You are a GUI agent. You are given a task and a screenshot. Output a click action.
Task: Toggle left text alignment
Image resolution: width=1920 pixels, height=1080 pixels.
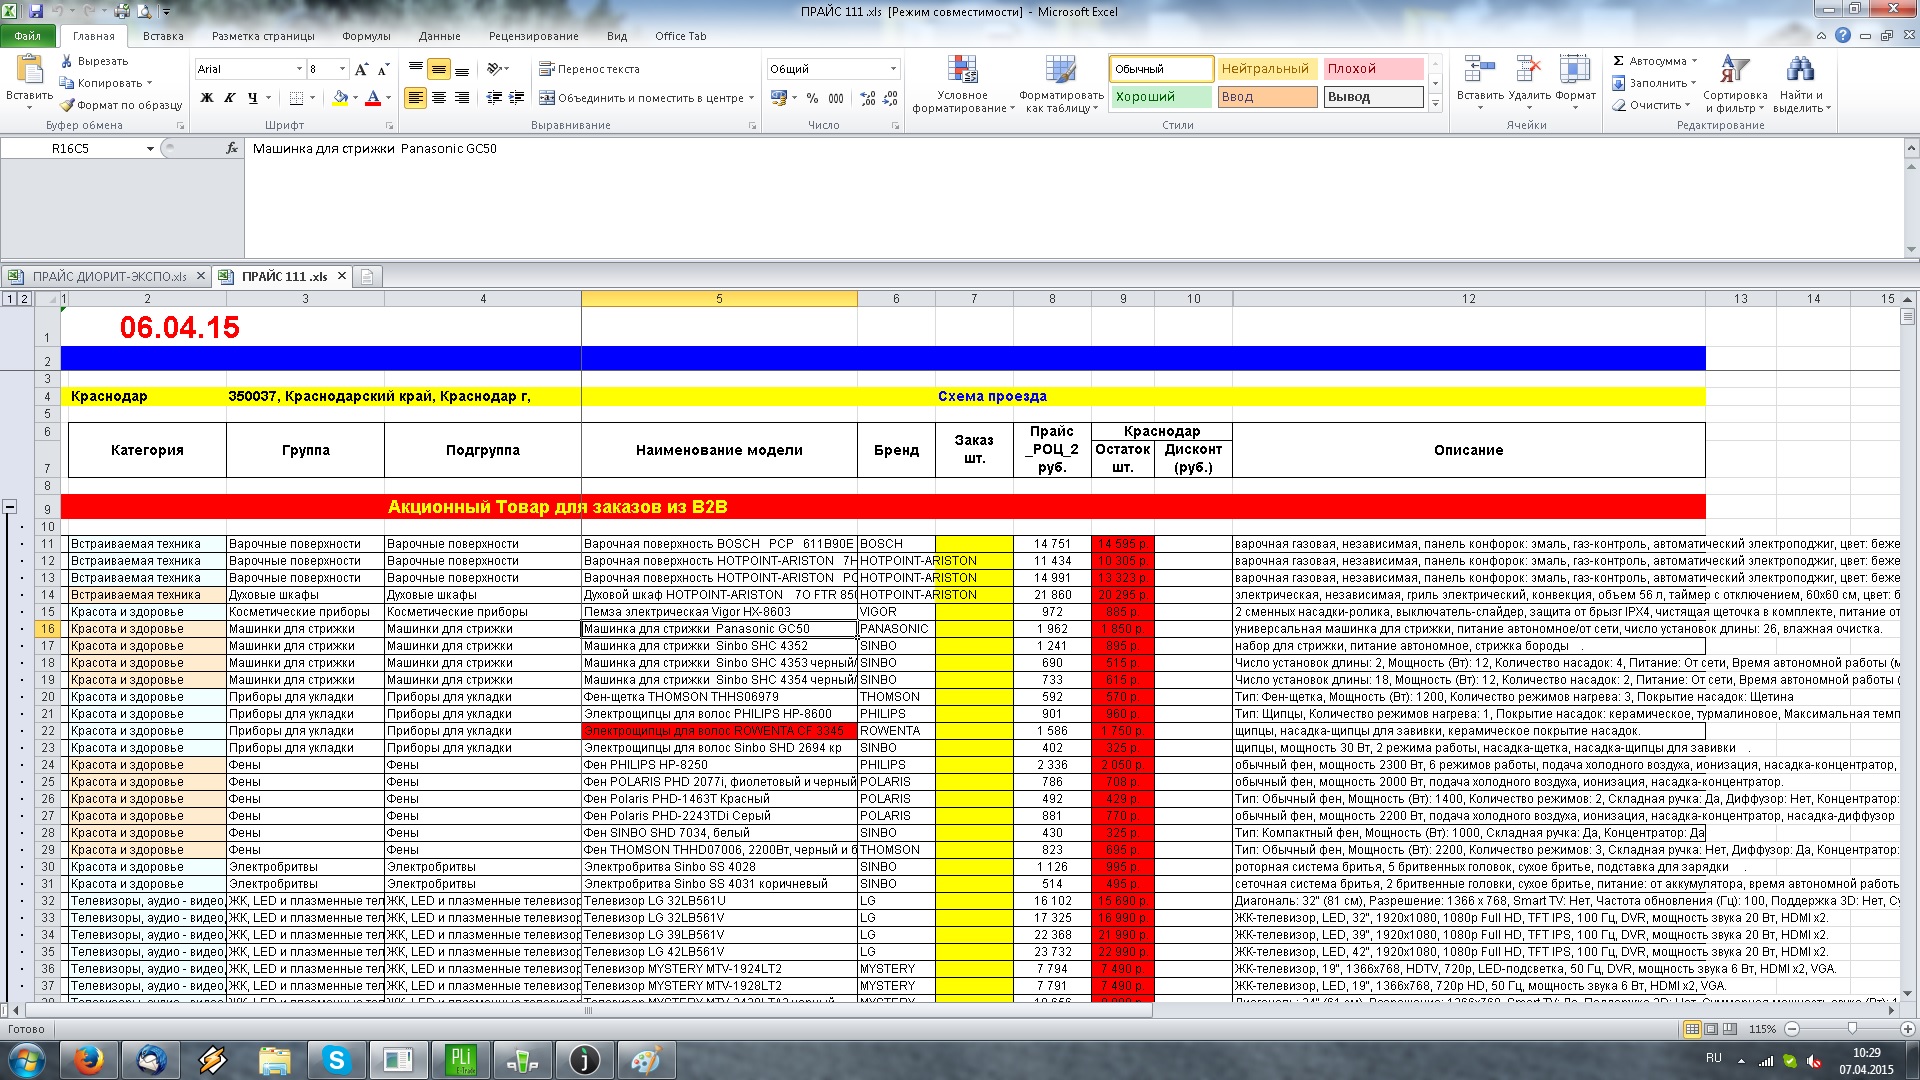point(416,98)
